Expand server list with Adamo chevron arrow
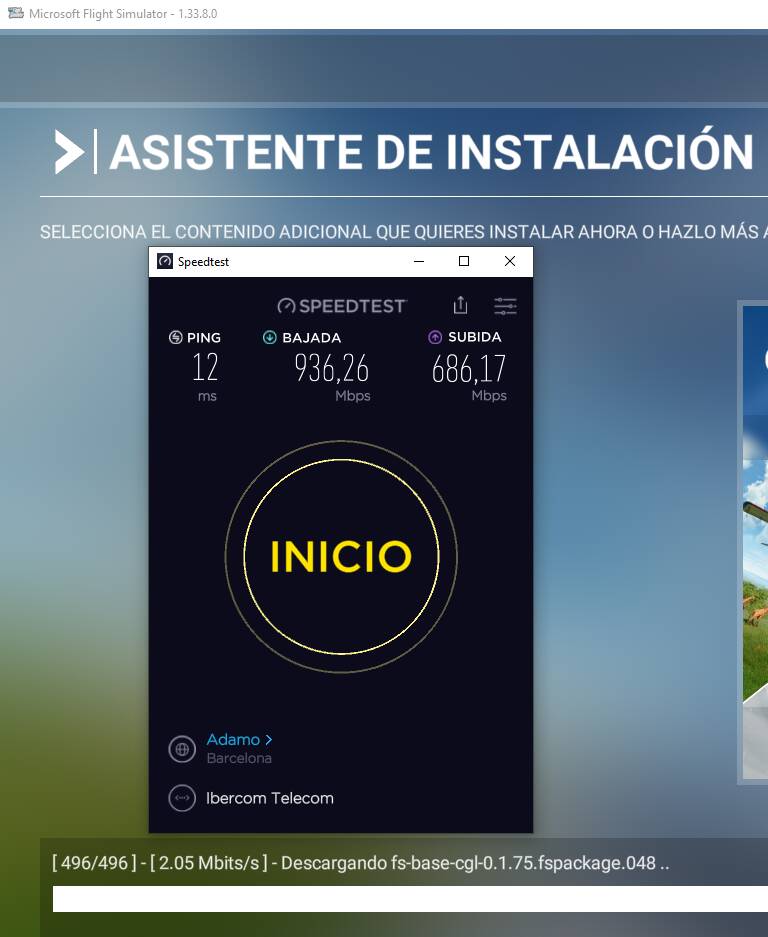 [269, 740]
